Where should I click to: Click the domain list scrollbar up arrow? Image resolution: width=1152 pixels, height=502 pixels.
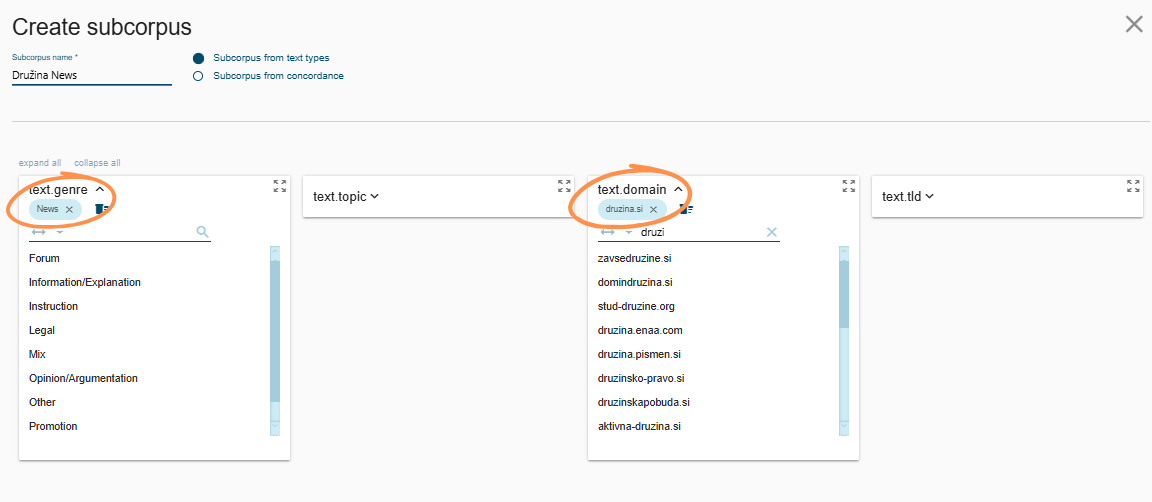click(x=843, y=251)
